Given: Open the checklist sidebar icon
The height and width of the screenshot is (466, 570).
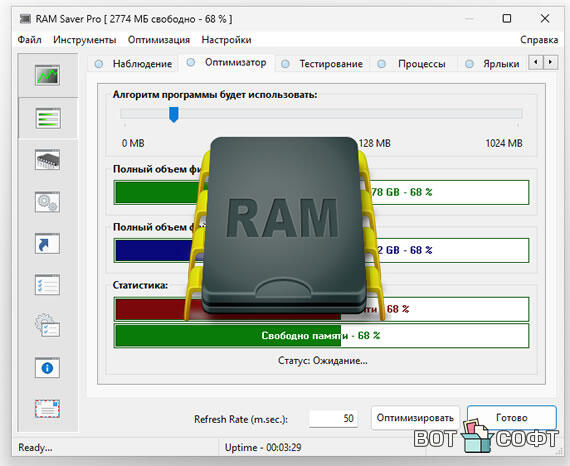Looking at the screenshot, I should [x=47, y=285].
